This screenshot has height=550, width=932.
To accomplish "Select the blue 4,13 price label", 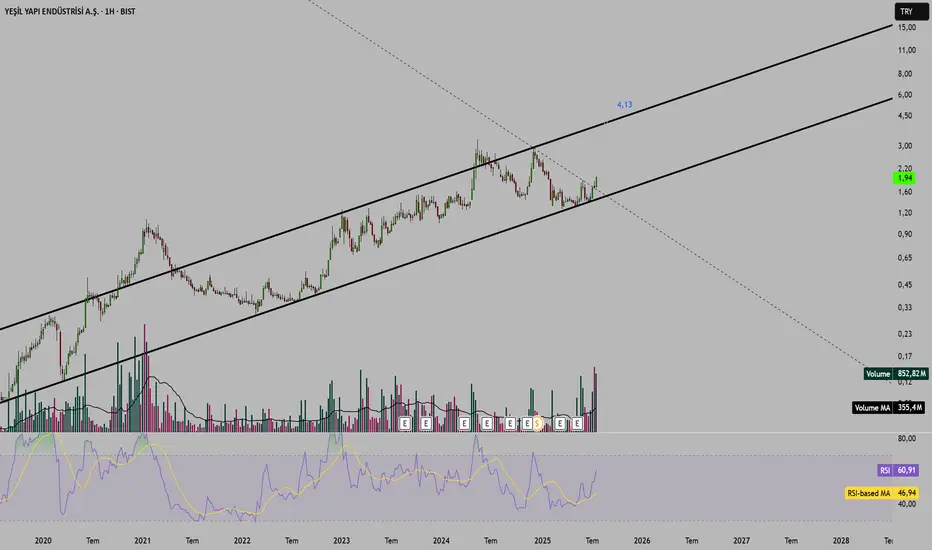I will (624, 105).
